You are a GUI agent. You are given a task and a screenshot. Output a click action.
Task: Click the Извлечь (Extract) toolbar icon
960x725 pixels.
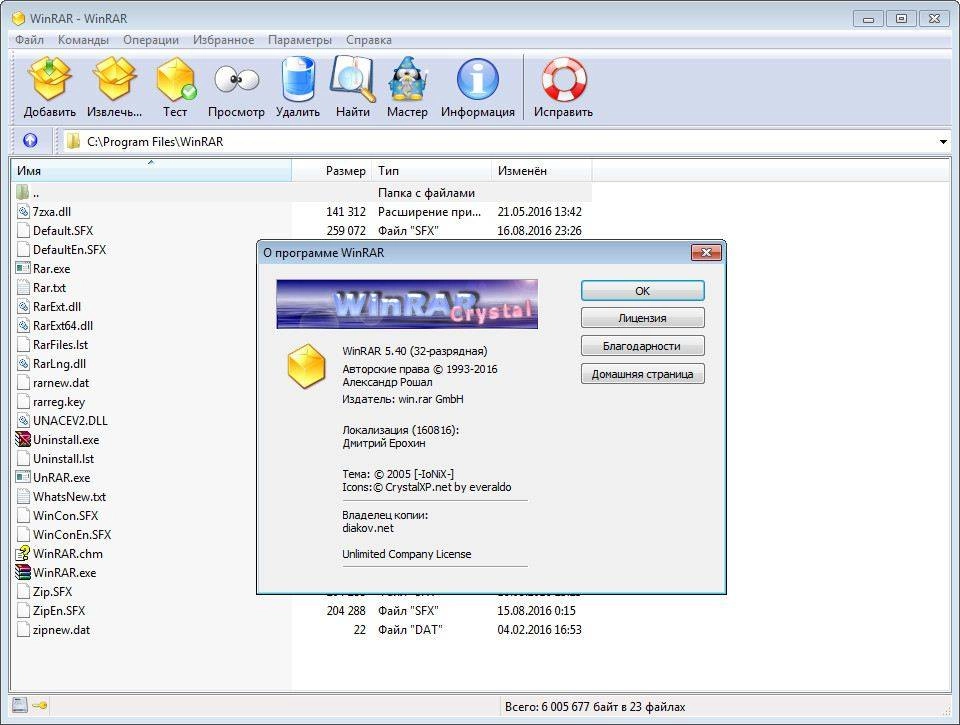coord(114,79)
